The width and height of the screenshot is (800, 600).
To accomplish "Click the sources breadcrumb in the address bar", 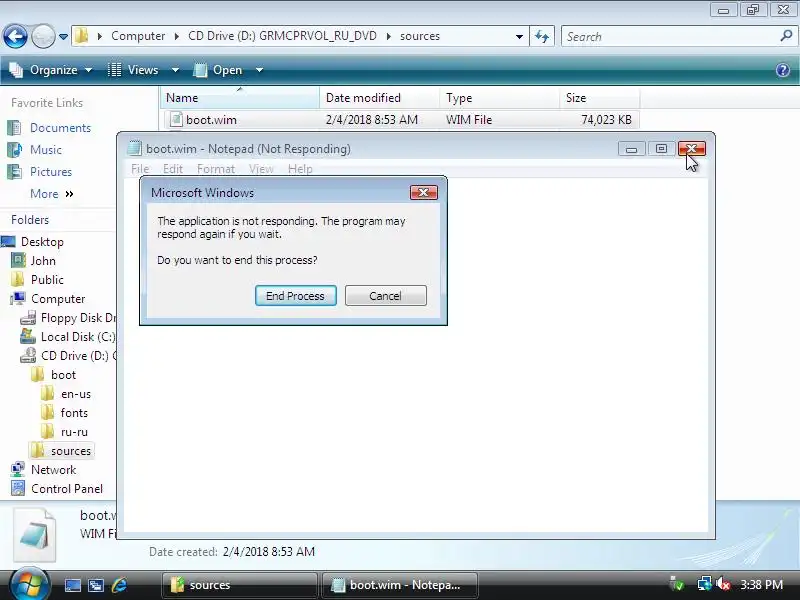I will tap(420, 36).
